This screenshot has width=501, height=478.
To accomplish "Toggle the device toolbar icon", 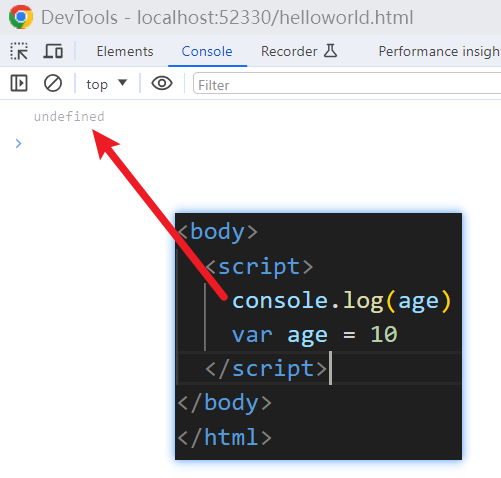I will (53, 51).
